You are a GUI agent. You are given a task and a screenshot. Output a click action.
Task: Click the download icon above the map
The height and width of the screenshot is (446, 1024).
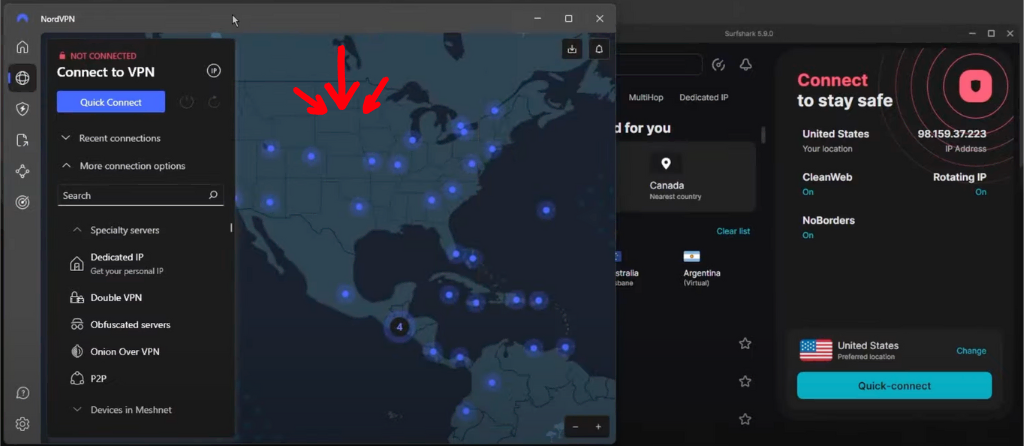(x=571, y=48)
